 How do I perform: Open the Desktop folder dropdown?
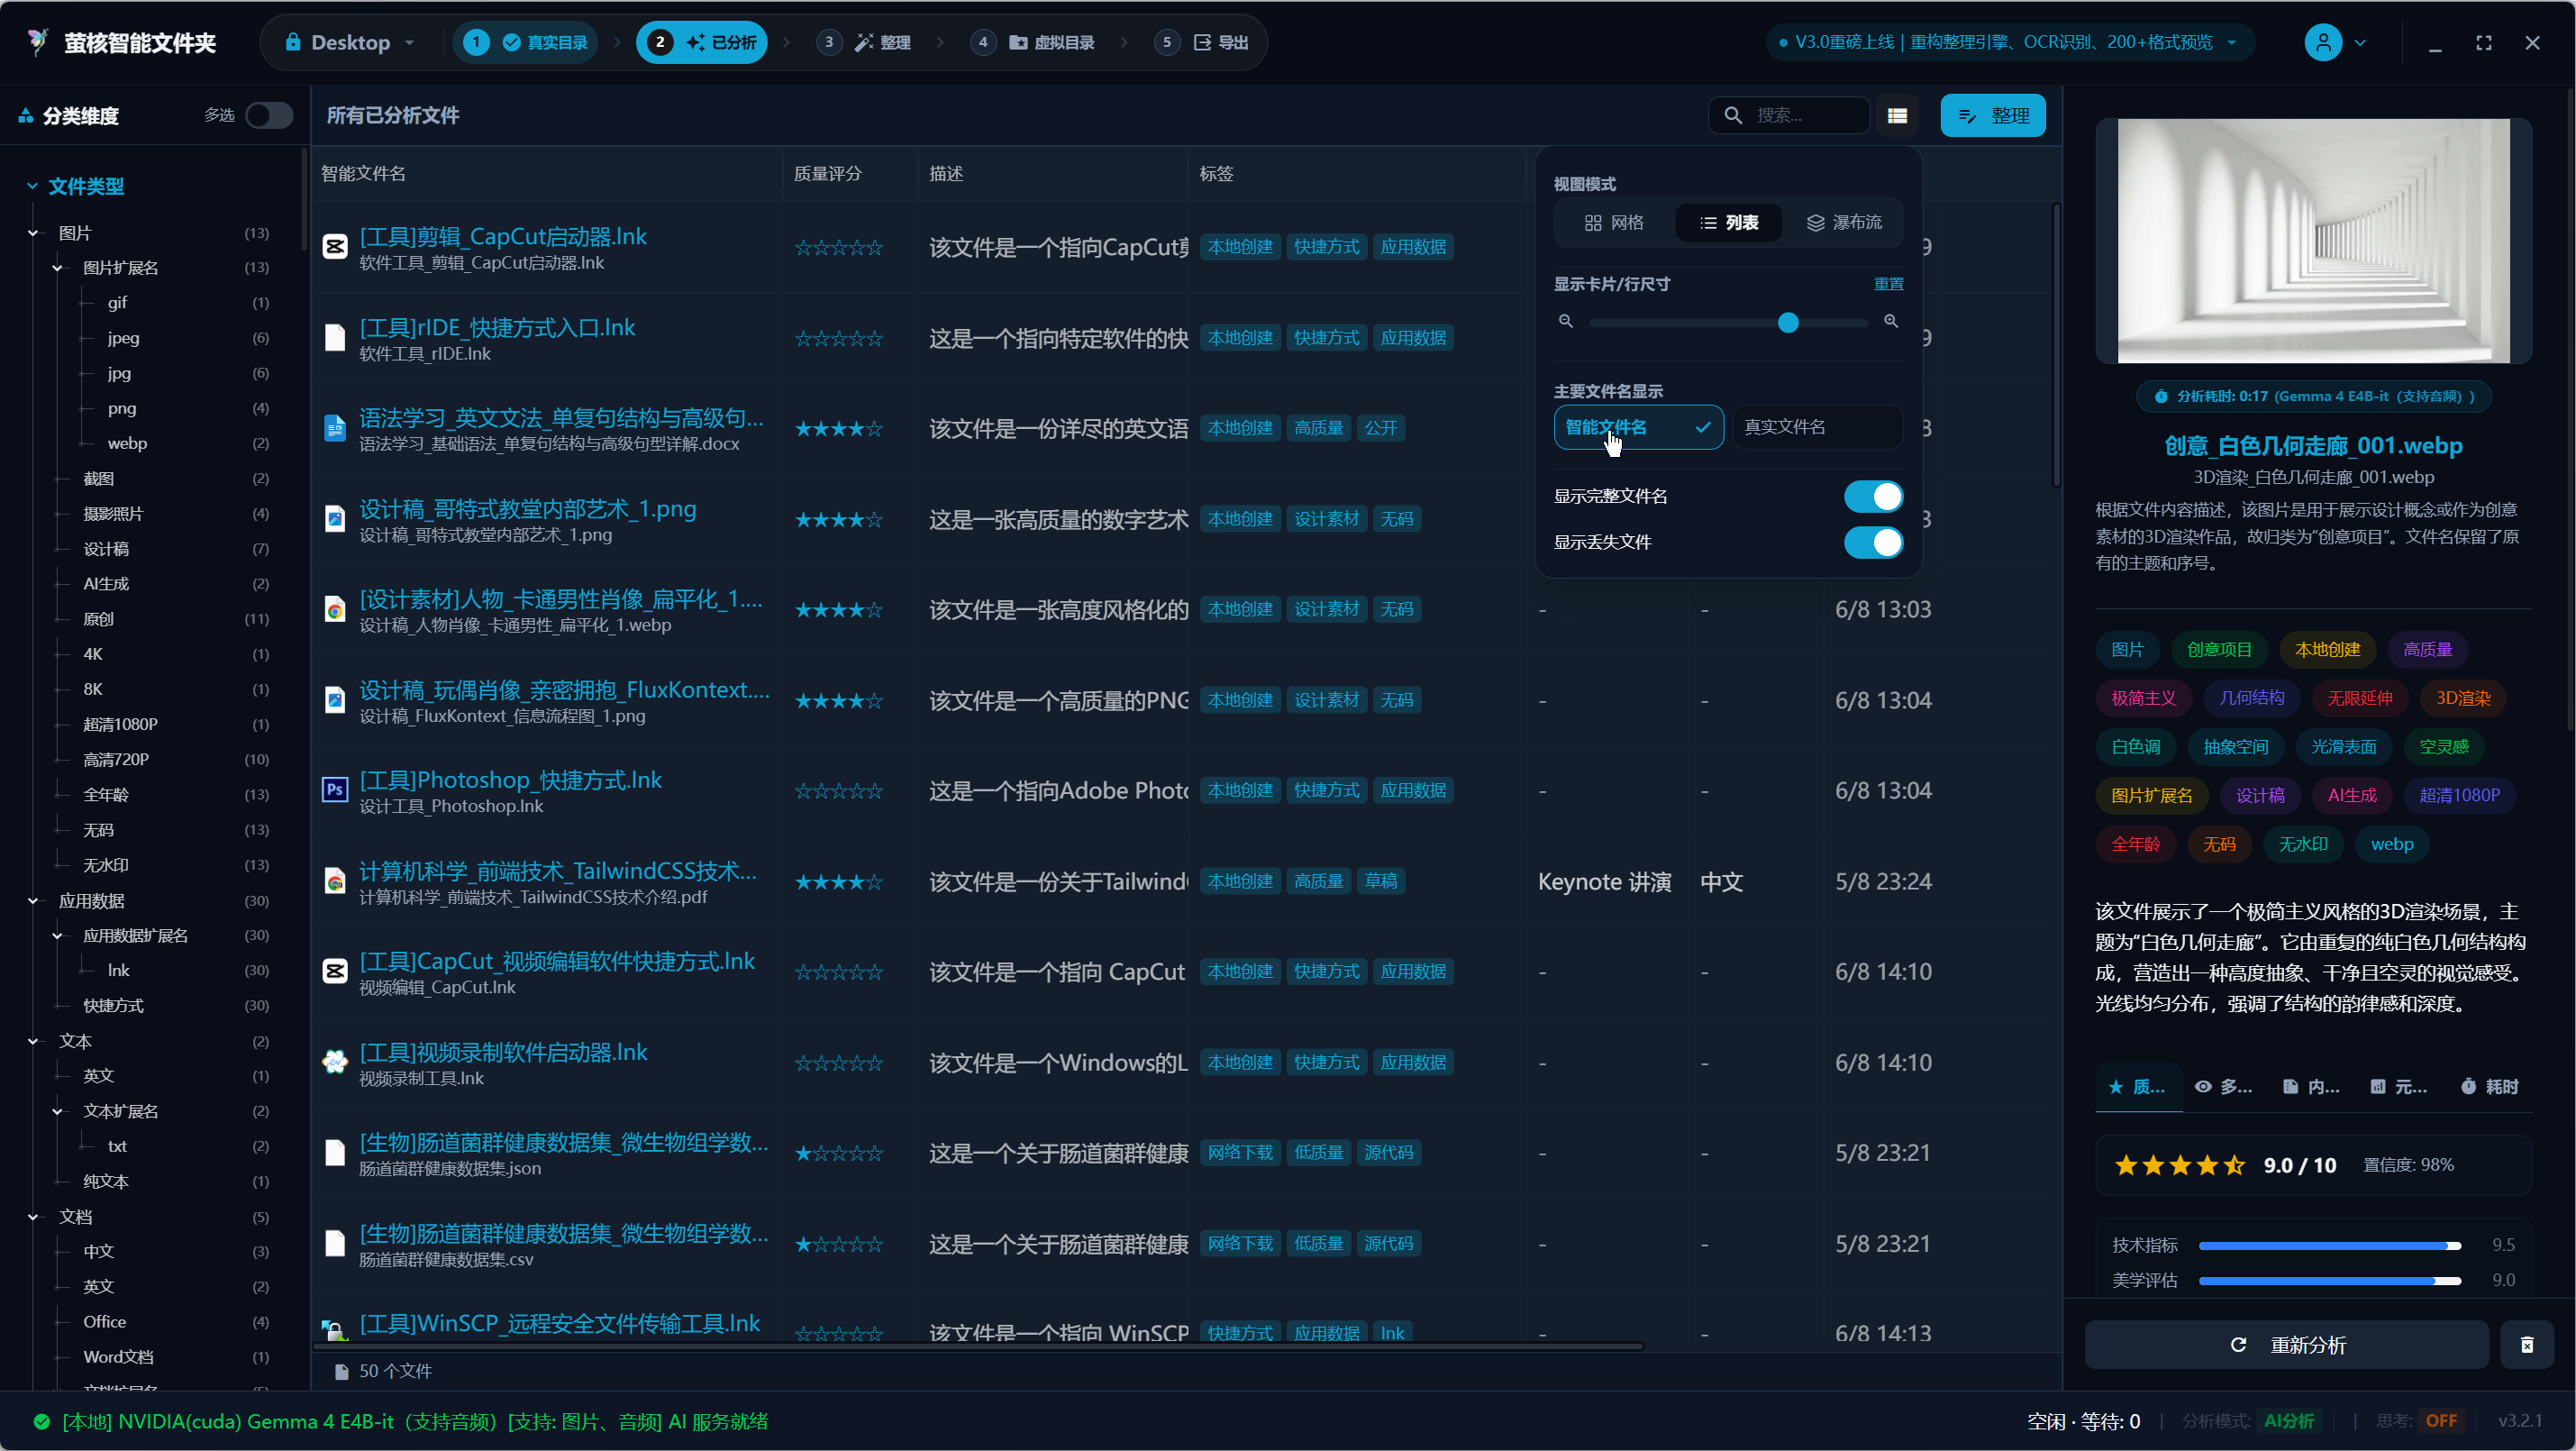tap(349, 43)
